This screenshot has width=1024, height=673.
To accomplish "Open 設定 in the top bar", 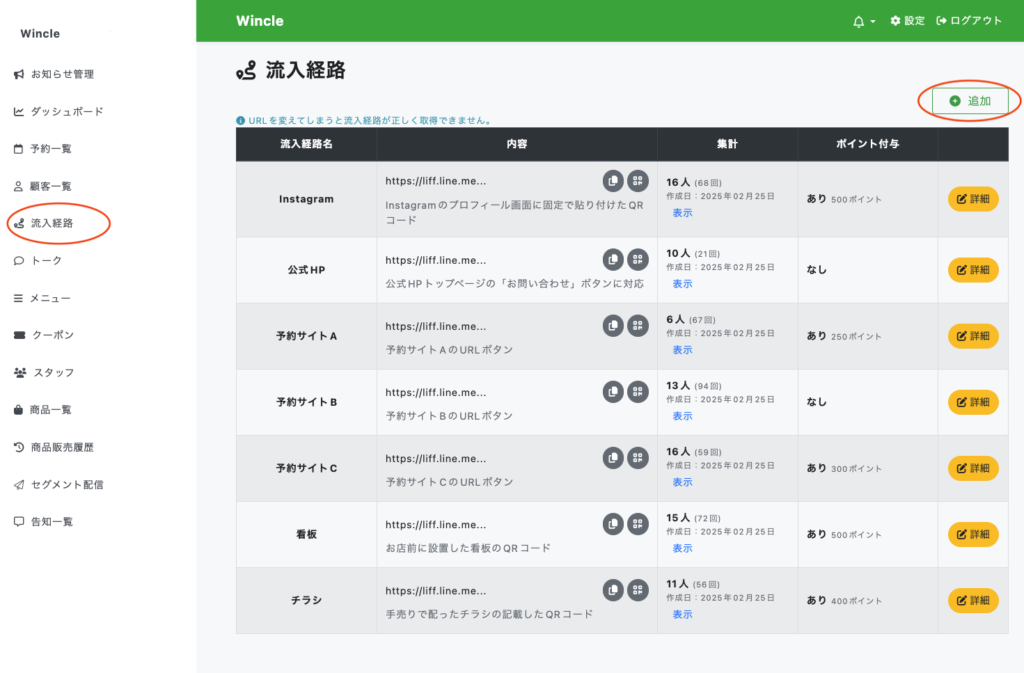I will [x=907, y=21].
